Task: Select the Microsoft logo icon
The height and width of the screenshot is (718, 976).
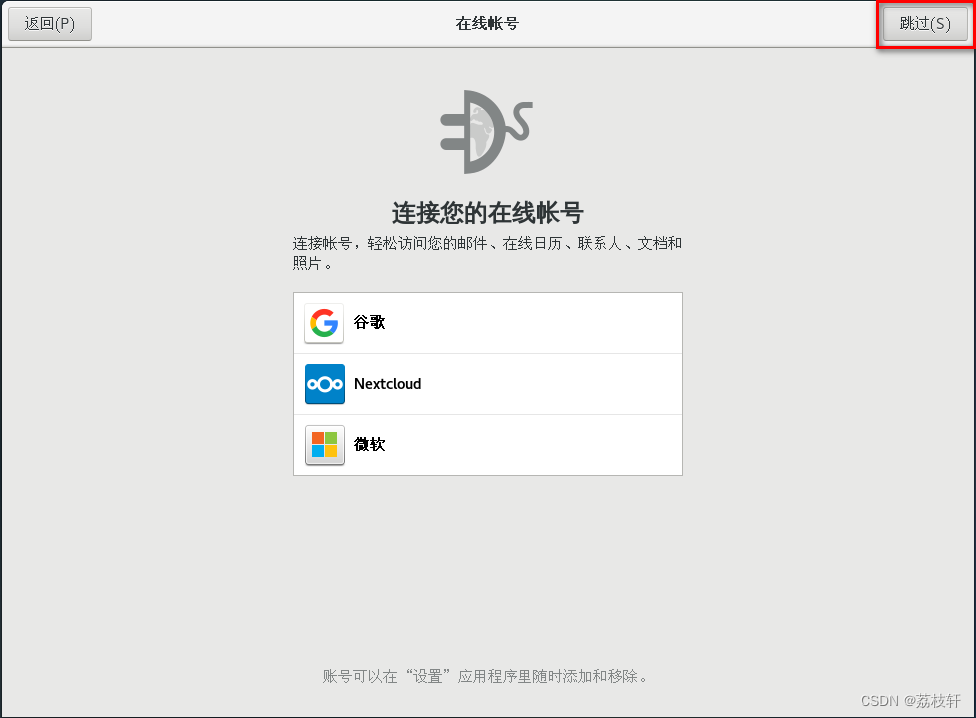Action: pyautogui.click(x=324, y=445)
